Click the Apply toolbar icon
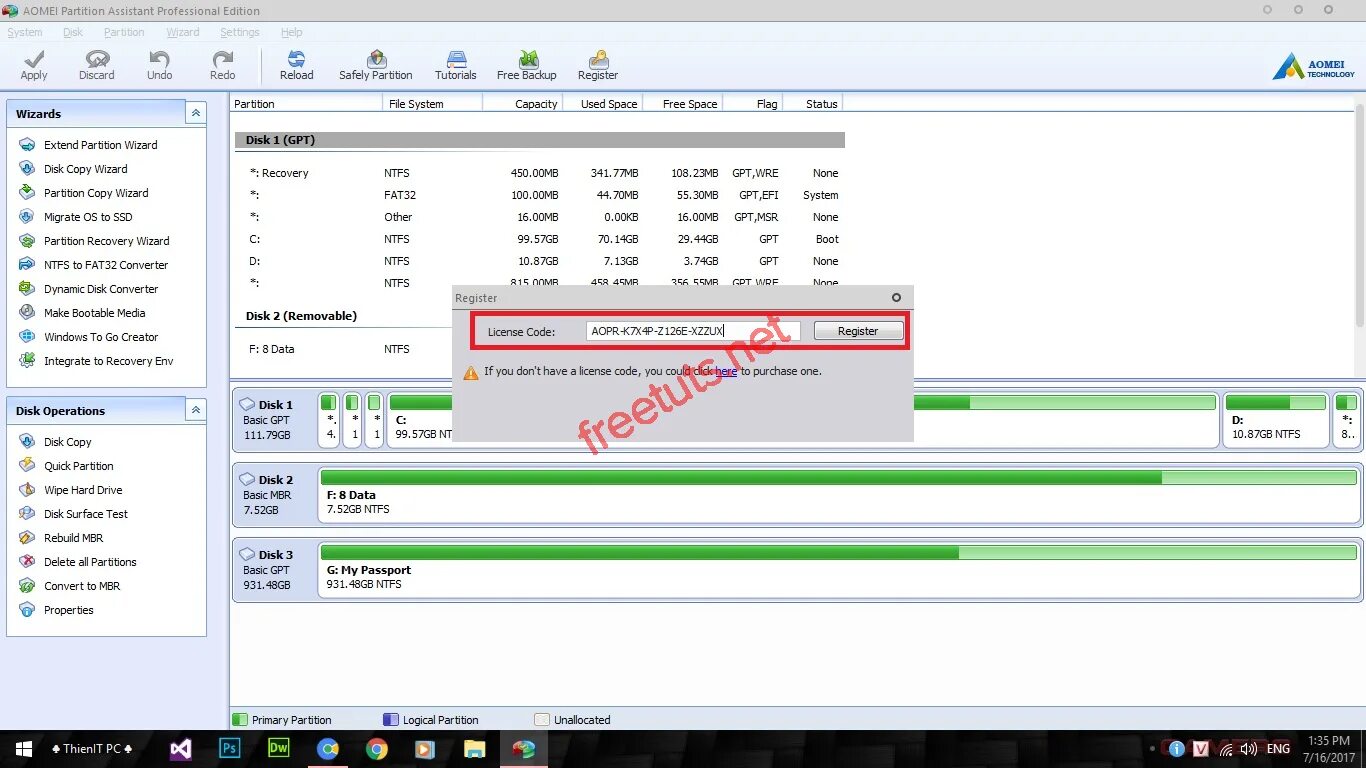This screenshot has height=768, width=1366. pyautogui.click(x=34, y=65)
